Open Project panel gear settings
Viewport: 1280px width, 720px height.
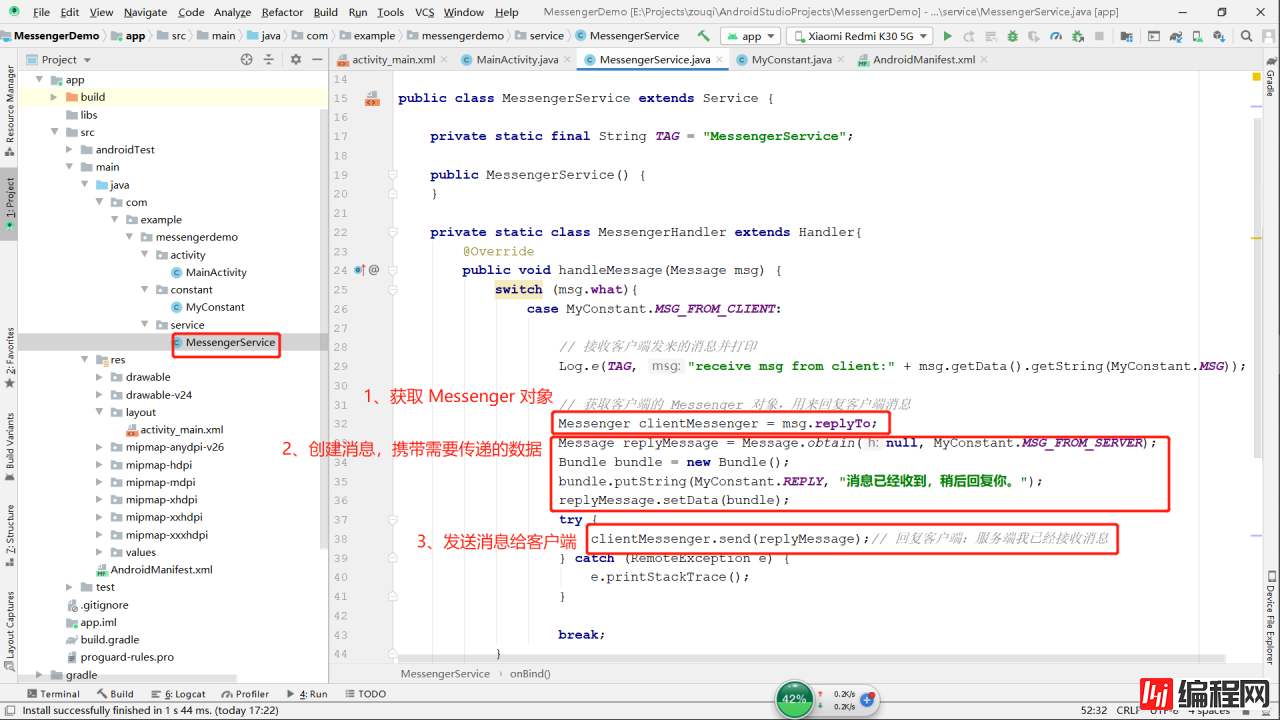295,59
